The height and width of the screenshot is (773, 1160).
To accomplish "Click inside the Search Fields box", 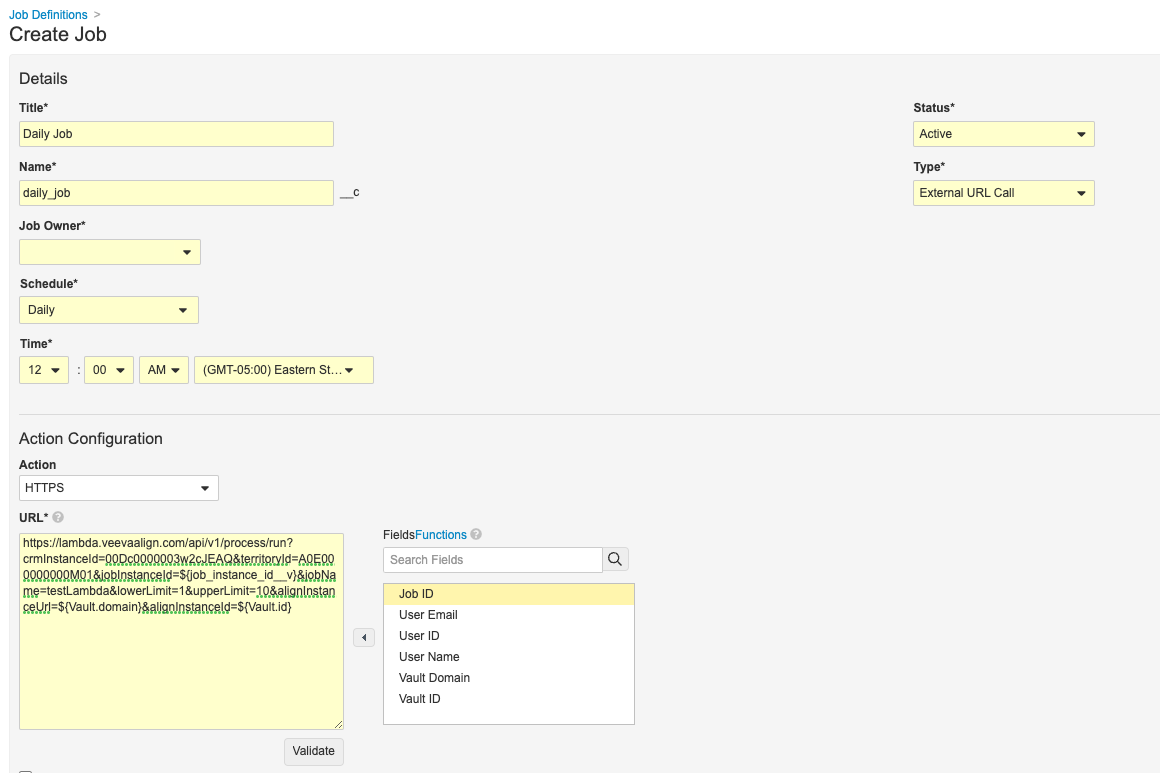I will coord(492,560).
